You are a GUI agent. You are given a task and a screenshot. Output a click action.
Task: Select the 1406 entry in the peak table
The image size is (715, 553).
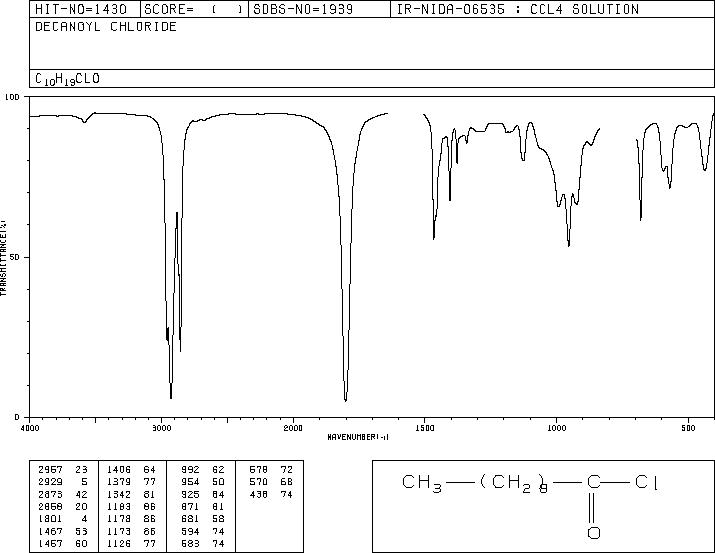pos(131,470)
